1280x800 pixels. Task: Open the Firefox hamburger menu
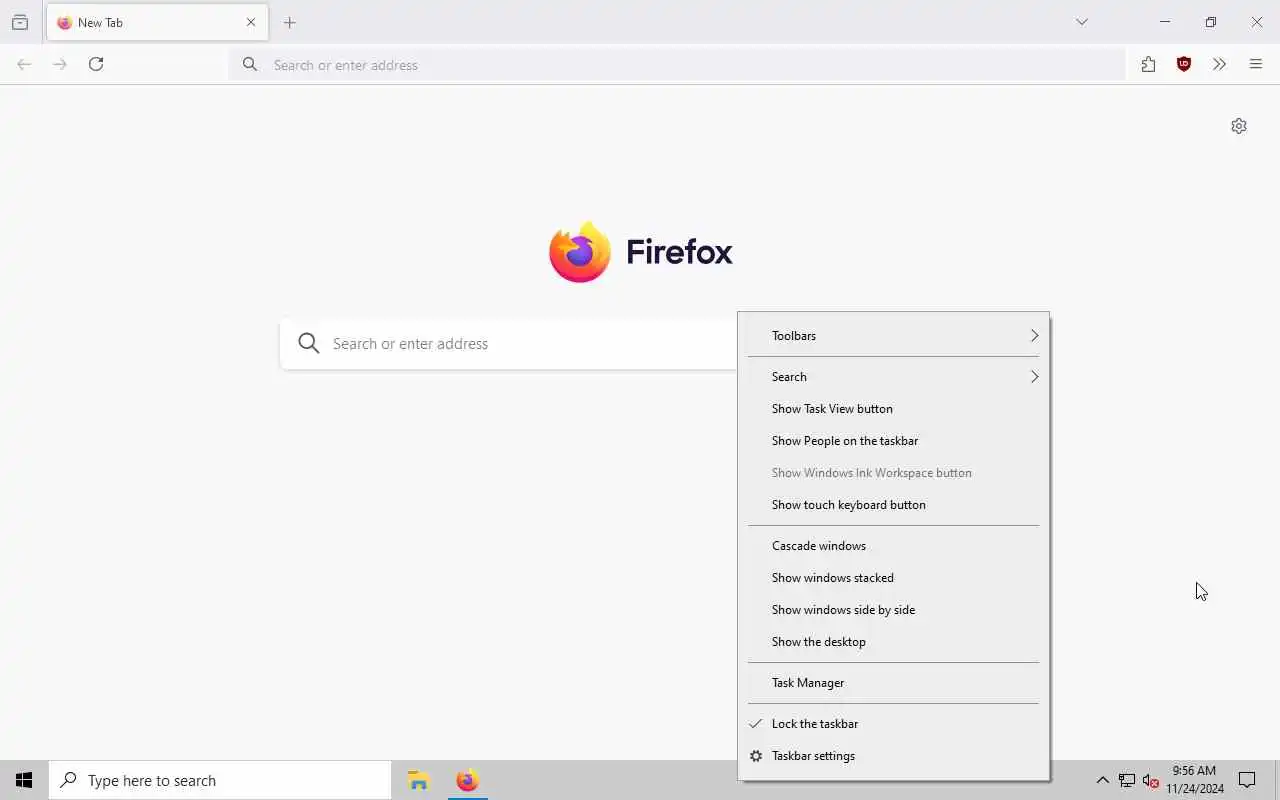tap(1256, 64)
